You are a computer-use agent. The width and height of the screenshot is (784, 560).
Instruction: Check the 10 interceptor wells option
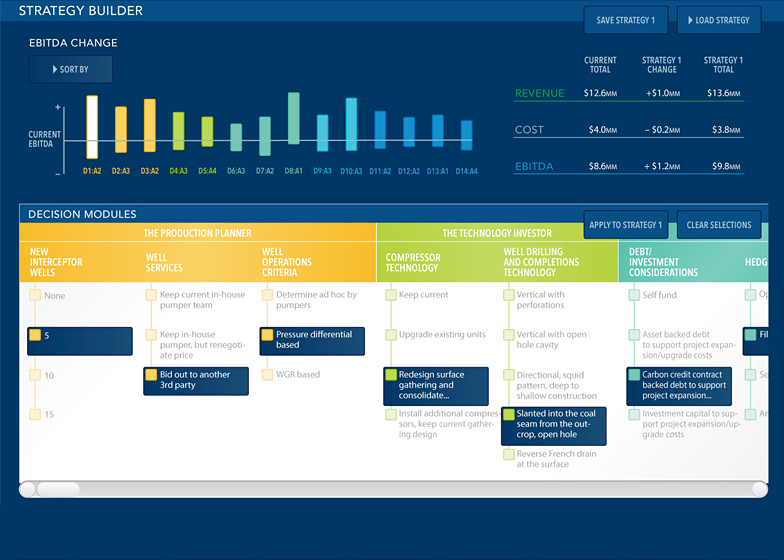coord(35,375)
